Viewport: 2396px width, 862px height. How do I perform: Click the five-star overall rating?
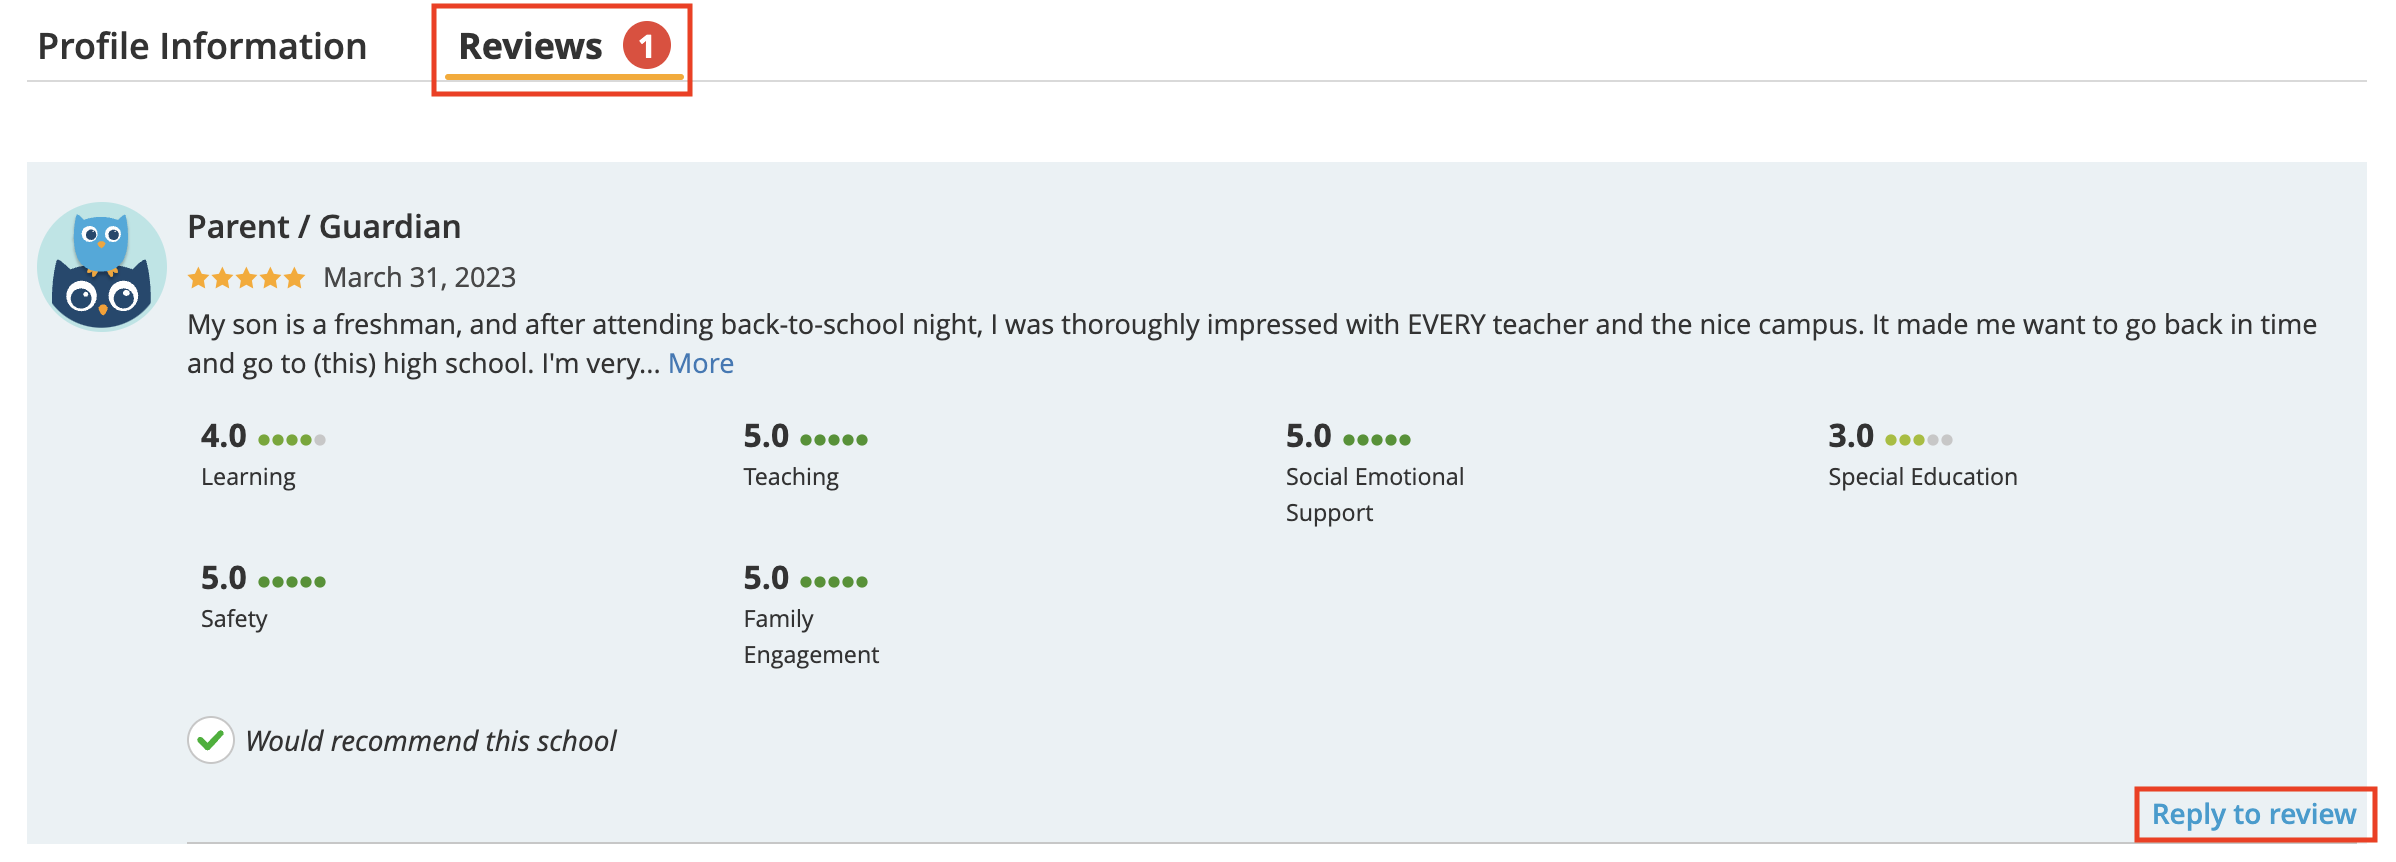point(246,278)
